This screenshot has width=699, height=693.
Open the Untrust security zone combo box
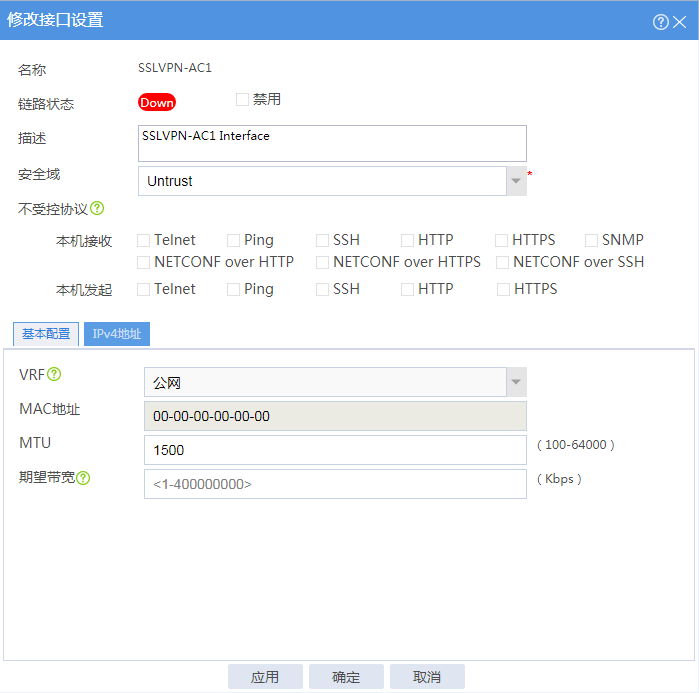pyautogui.click(x=332, y=181)
